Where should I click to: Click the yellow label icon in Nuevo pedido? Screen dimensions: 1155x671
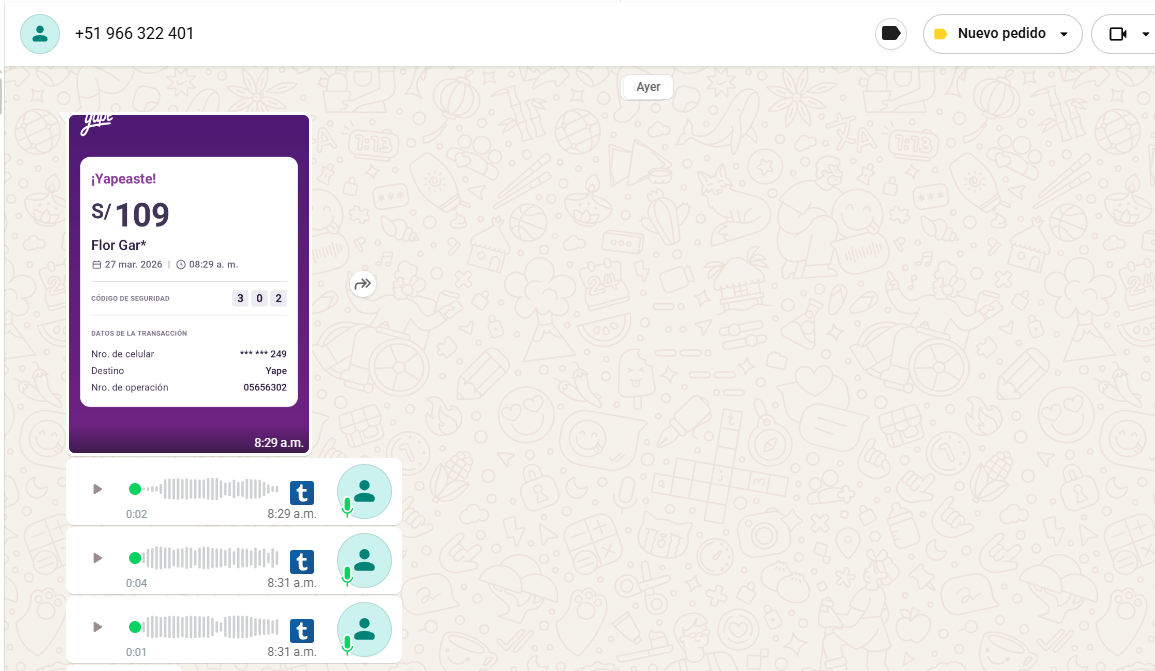[940, 34]
